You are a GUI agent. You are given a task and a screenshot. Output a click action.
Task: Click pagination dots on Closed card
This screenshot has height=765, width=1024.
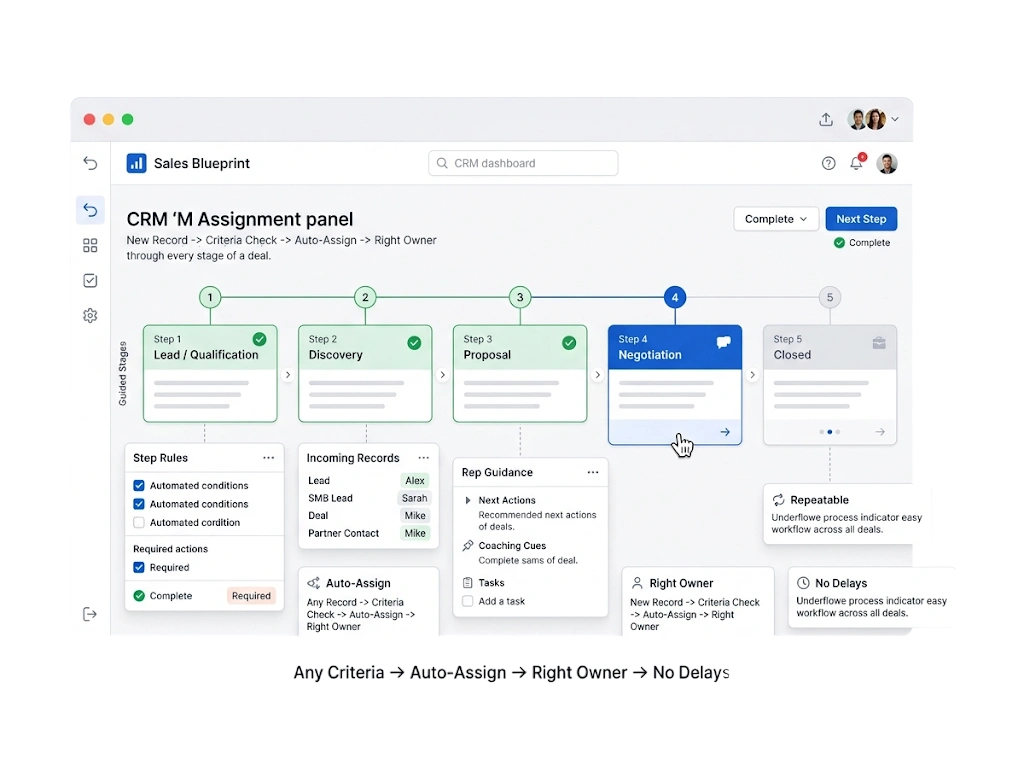(x=830, y=432)
